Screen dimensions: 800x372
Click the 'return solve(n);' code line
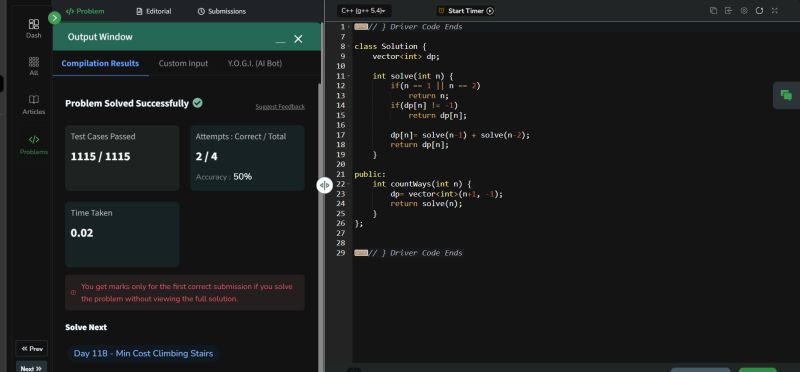(x=427, y=204)
